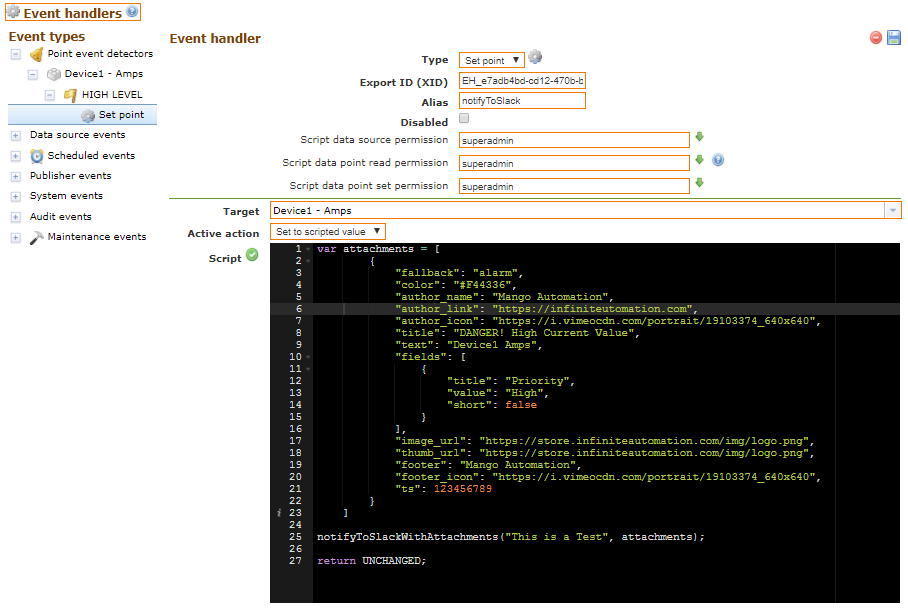Save the event handler with disk icon

click(x=894, y=38)
